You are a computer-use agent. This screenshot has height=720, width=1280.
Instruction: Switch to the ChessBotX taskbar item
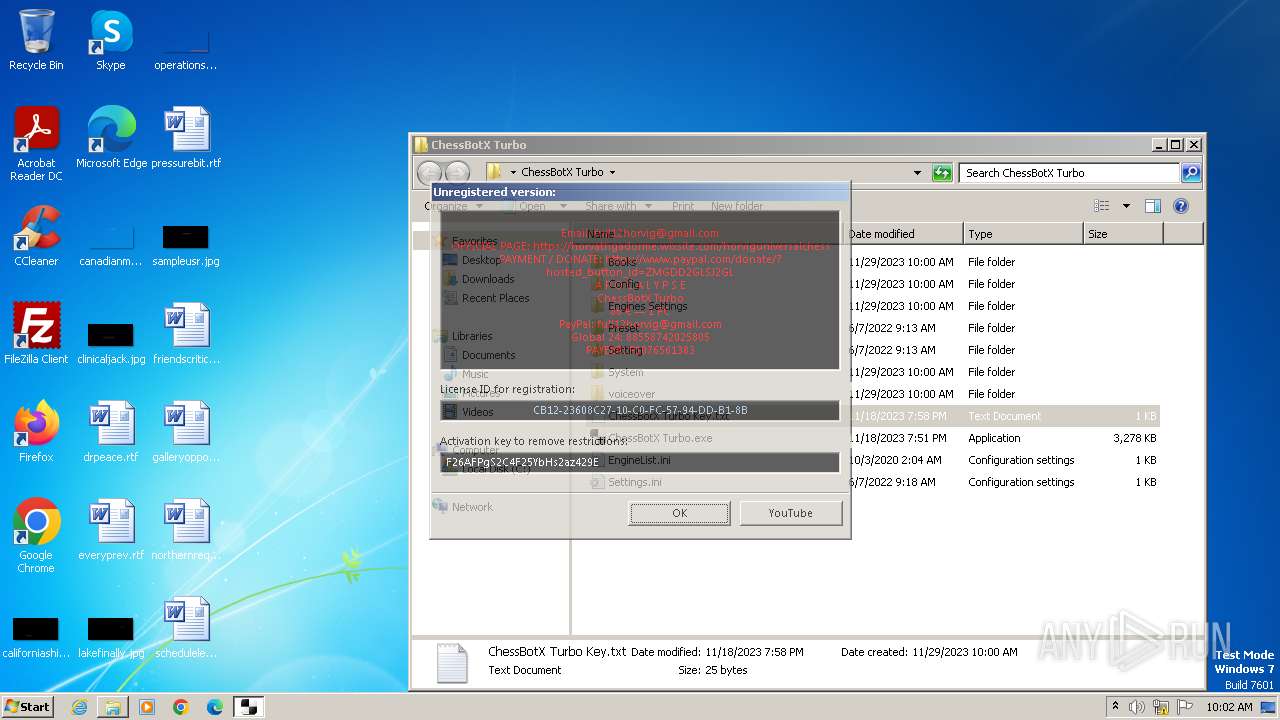pos(249,707)
